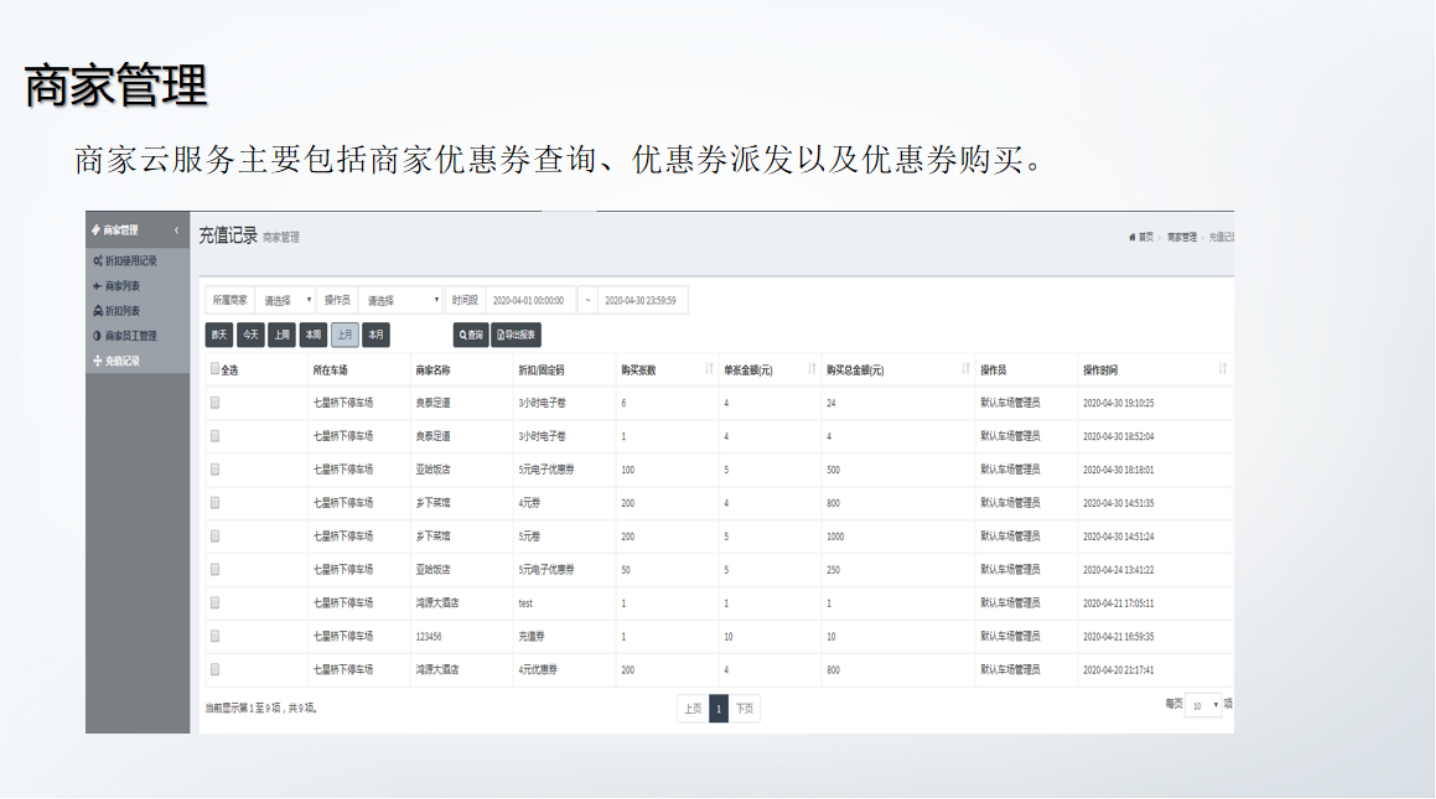Click the 商家员工管理 half-circle icon
Screen dimensions: 1436x799
[x=97, y=336]
